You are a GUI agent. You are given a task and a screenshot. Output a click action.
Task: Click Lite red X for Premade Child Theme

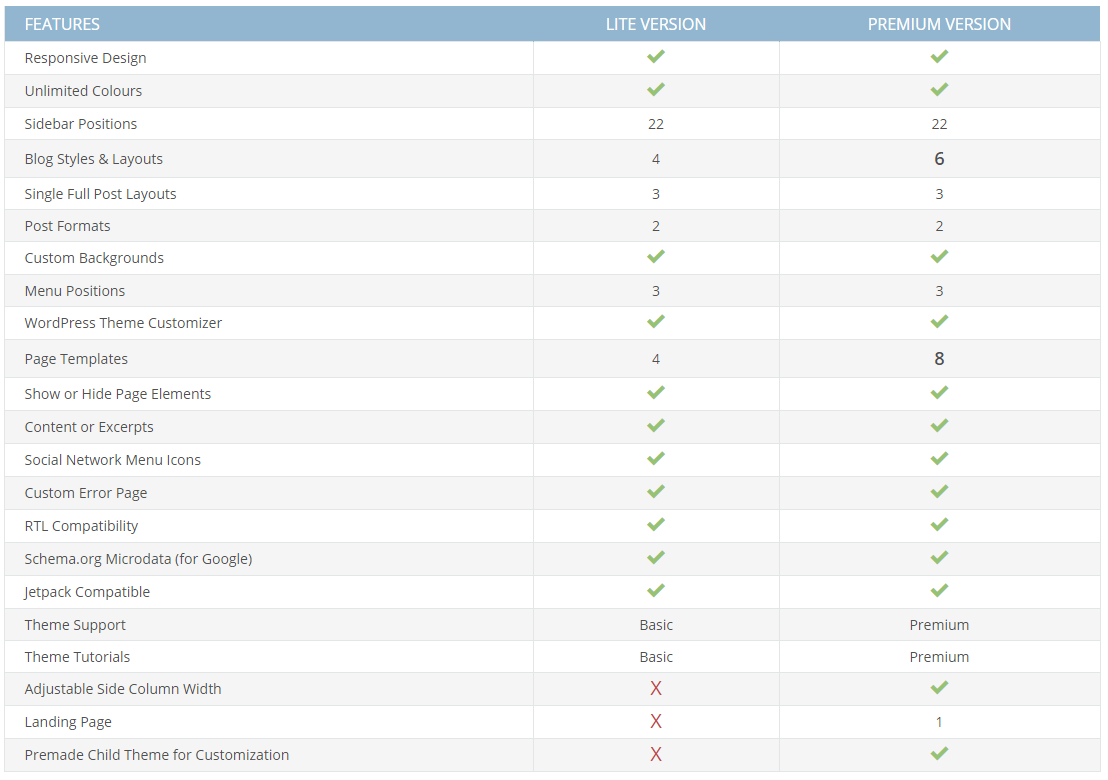pos(656,754)
